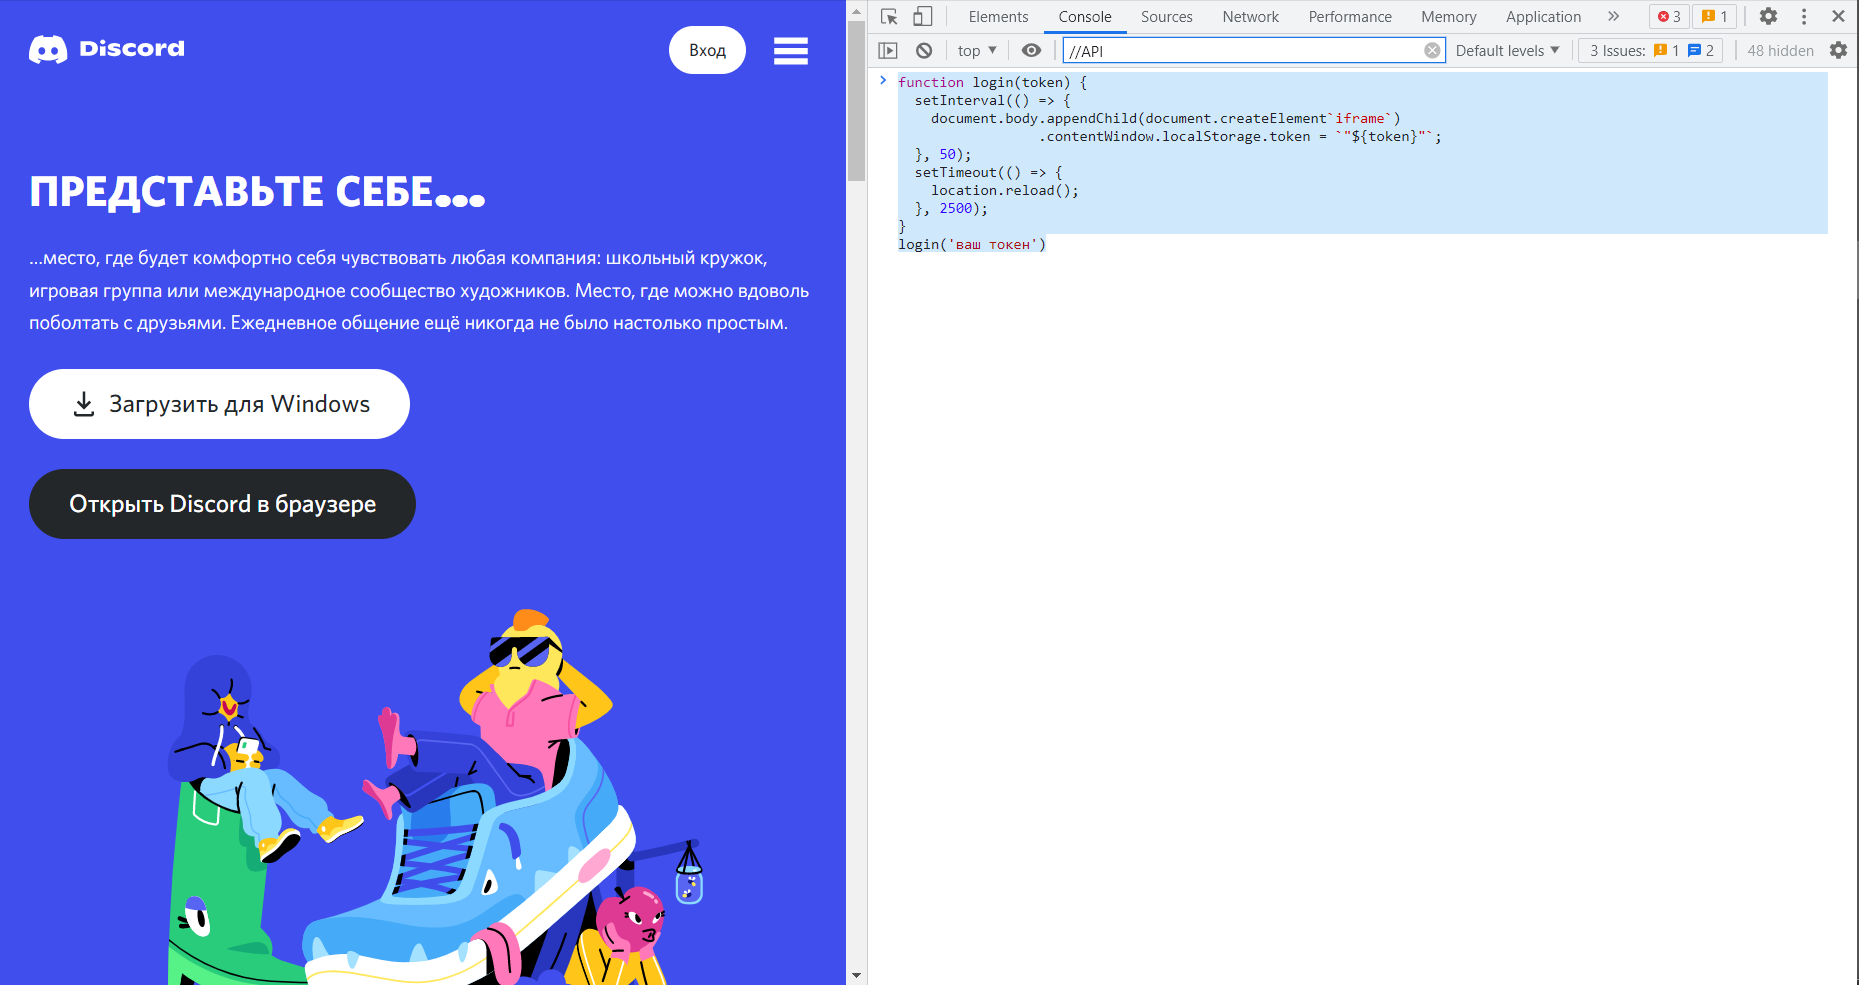Show the console sidebar panel icon
1859x985 pixels.
pyautogui.click(x=888, y=50)
